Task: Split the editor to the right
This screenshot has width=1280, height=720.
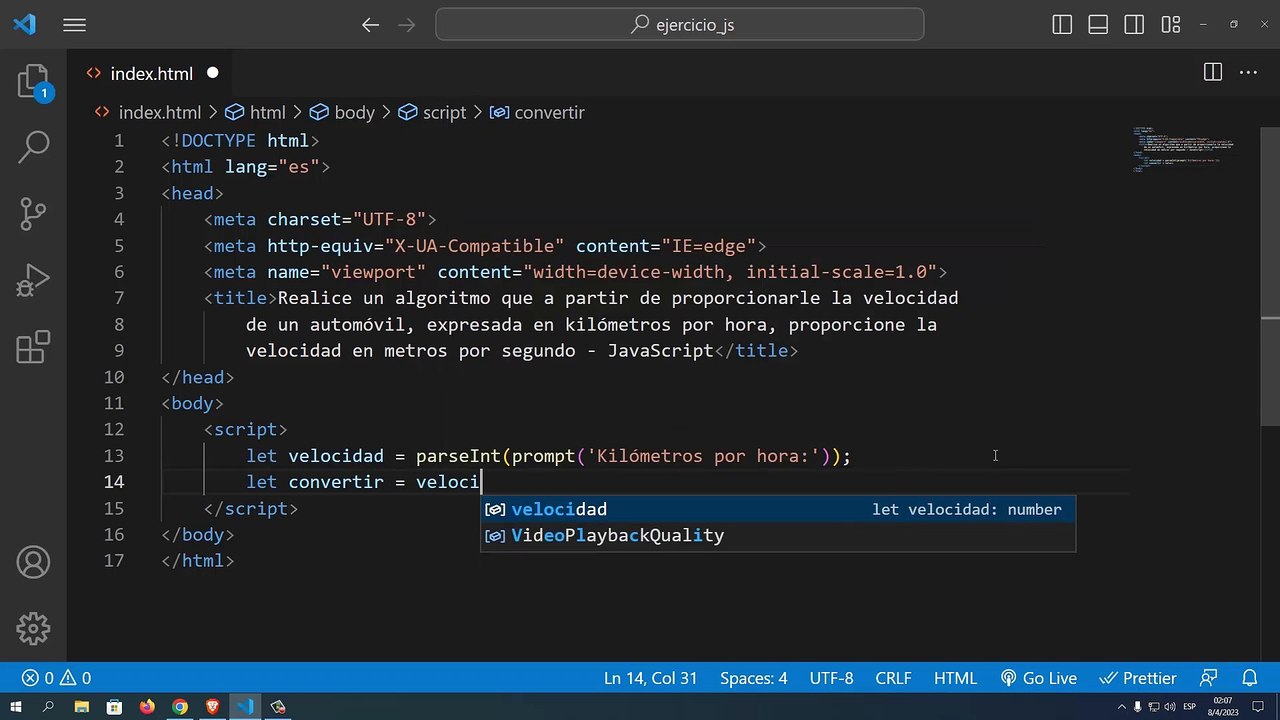Action: tap(1212, 72)
